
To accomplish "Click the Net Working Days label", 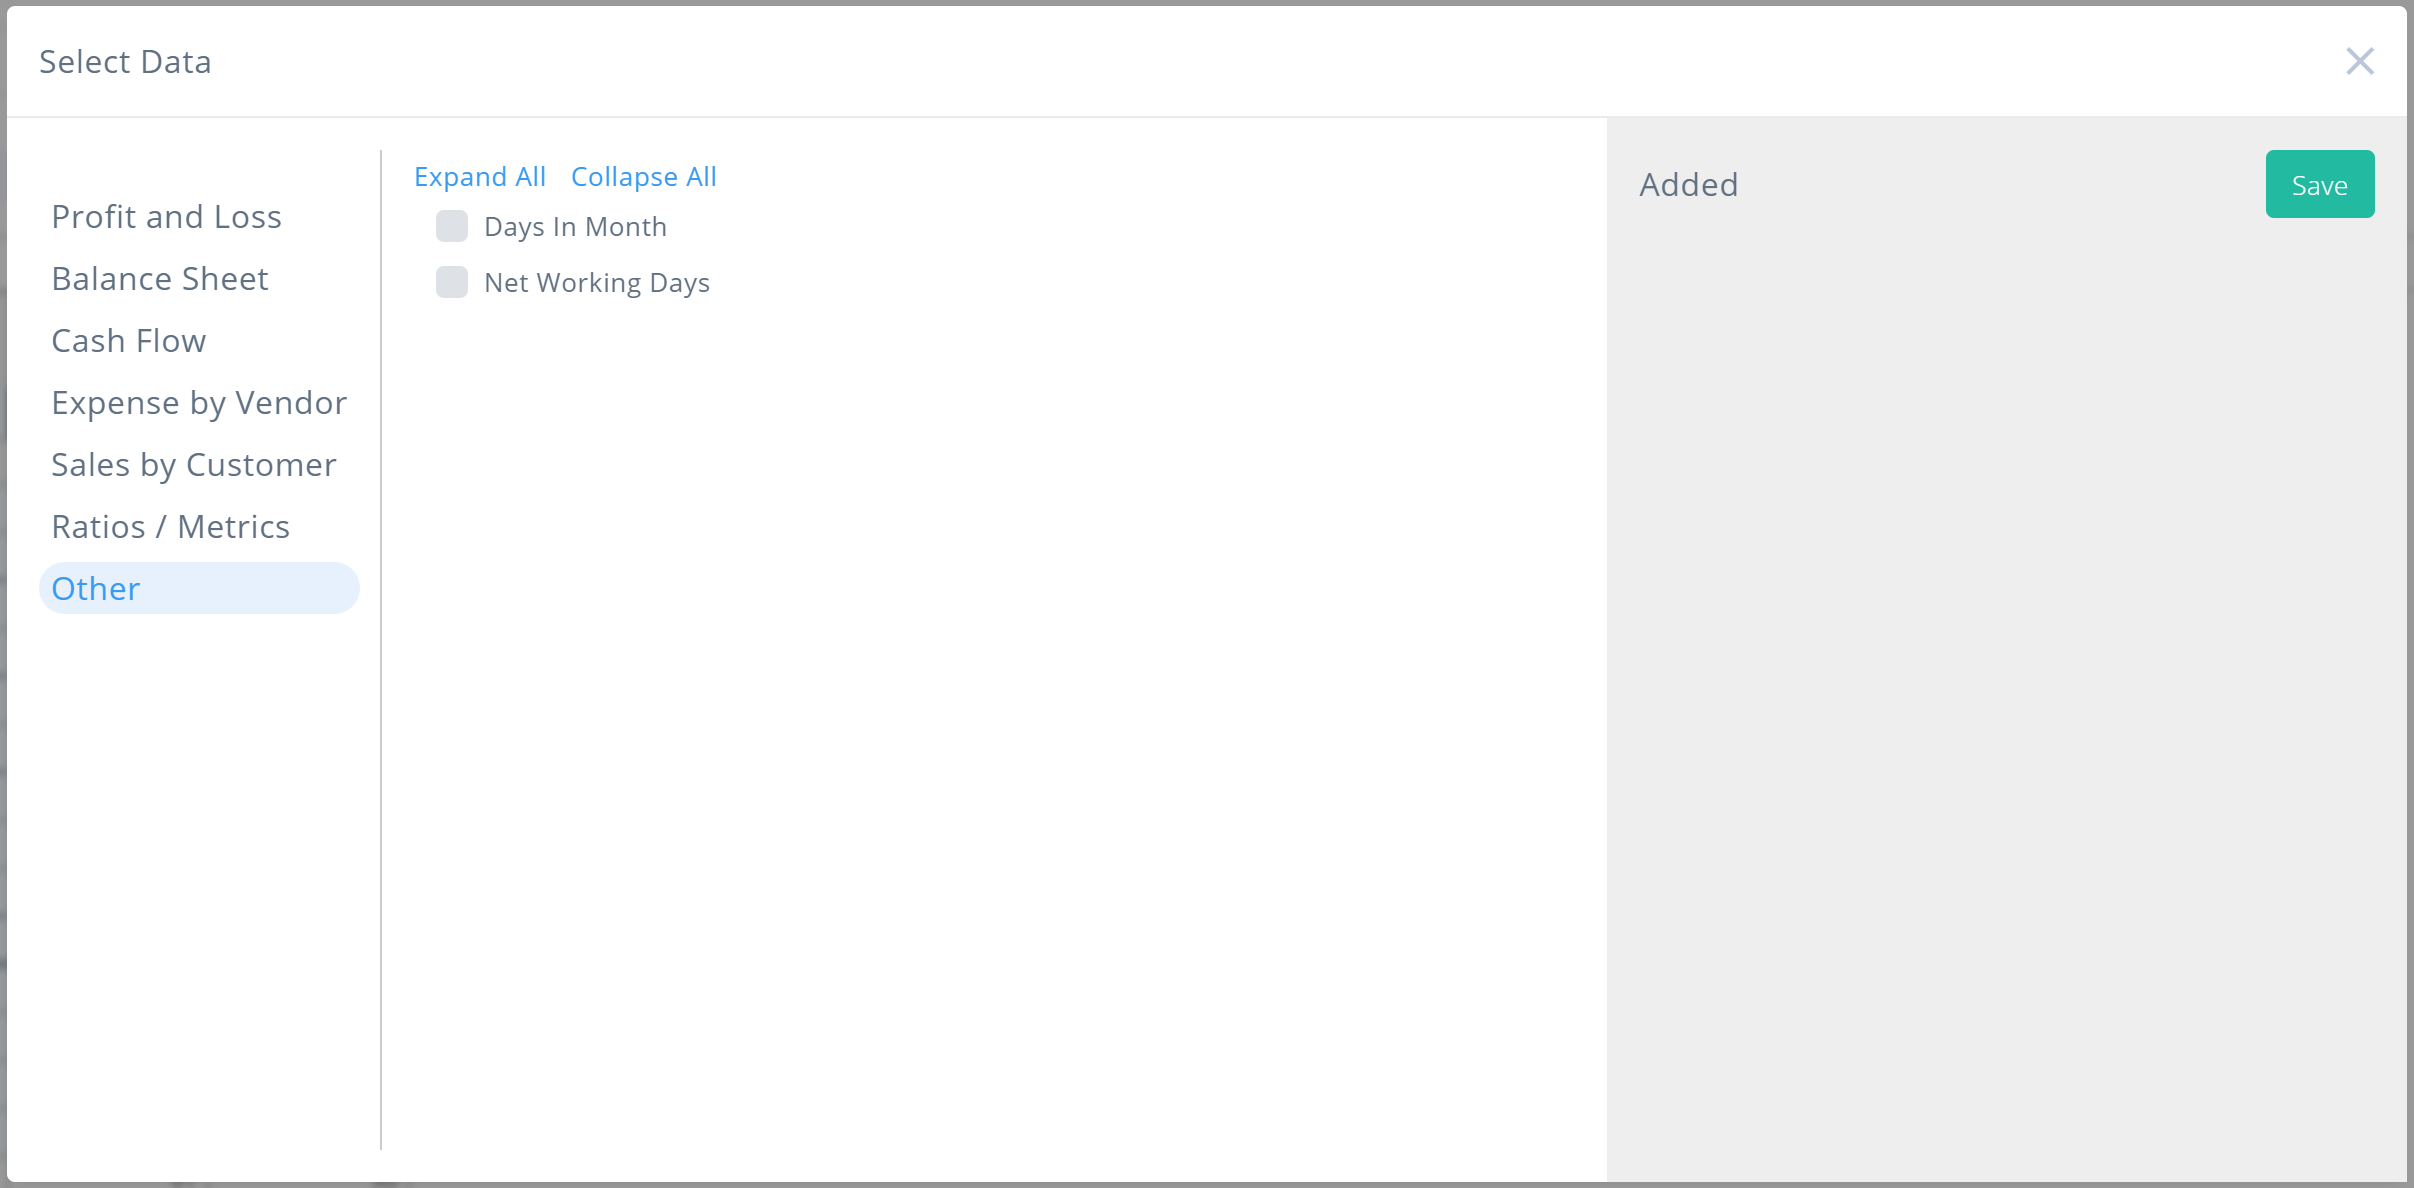I will click(x=597, y=283).
